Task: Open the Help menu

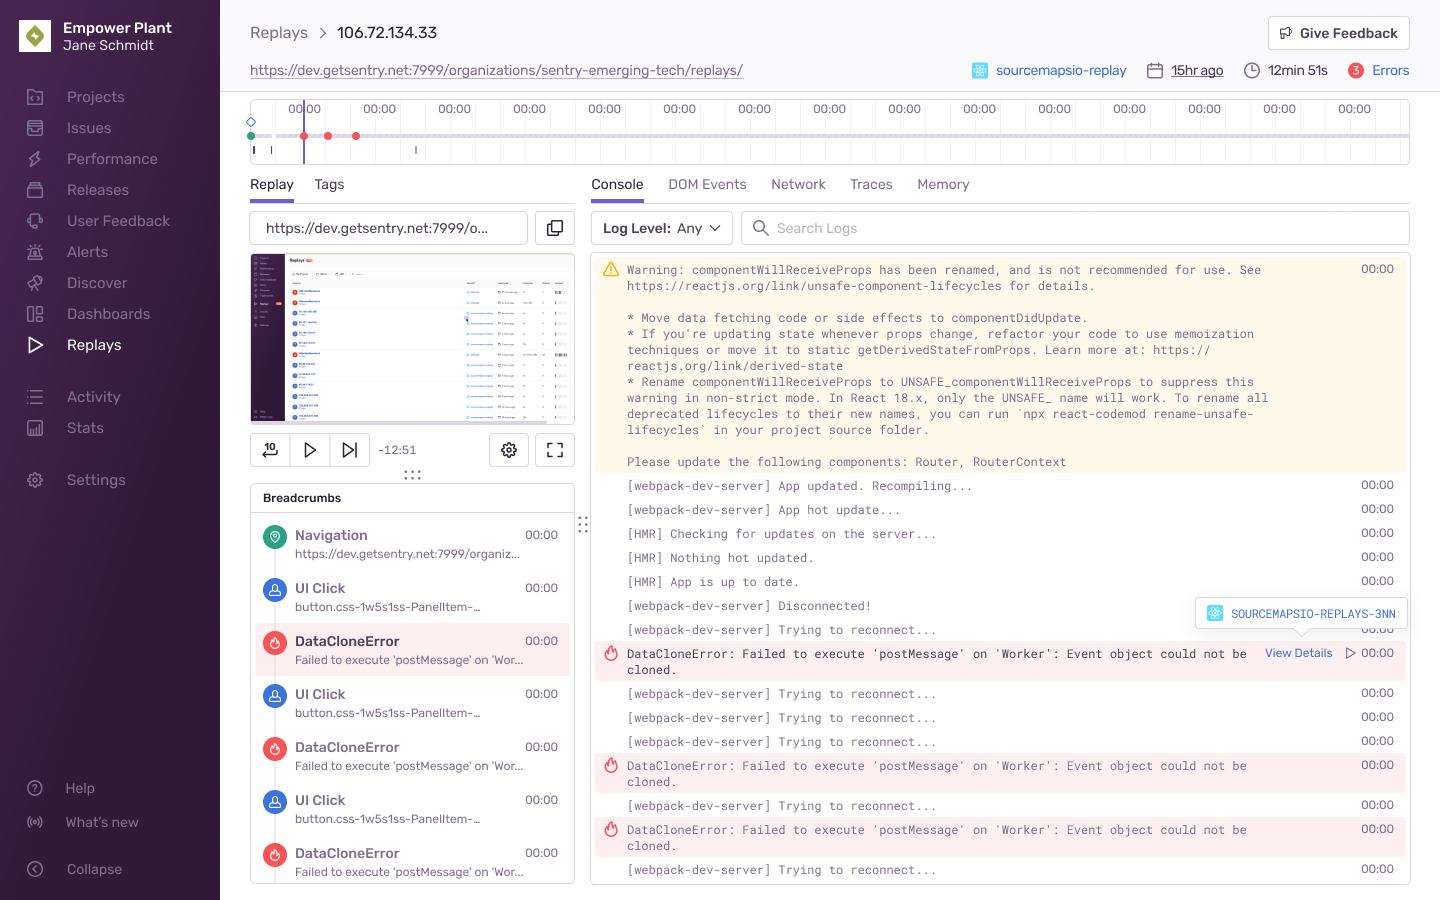Action: 80,788
